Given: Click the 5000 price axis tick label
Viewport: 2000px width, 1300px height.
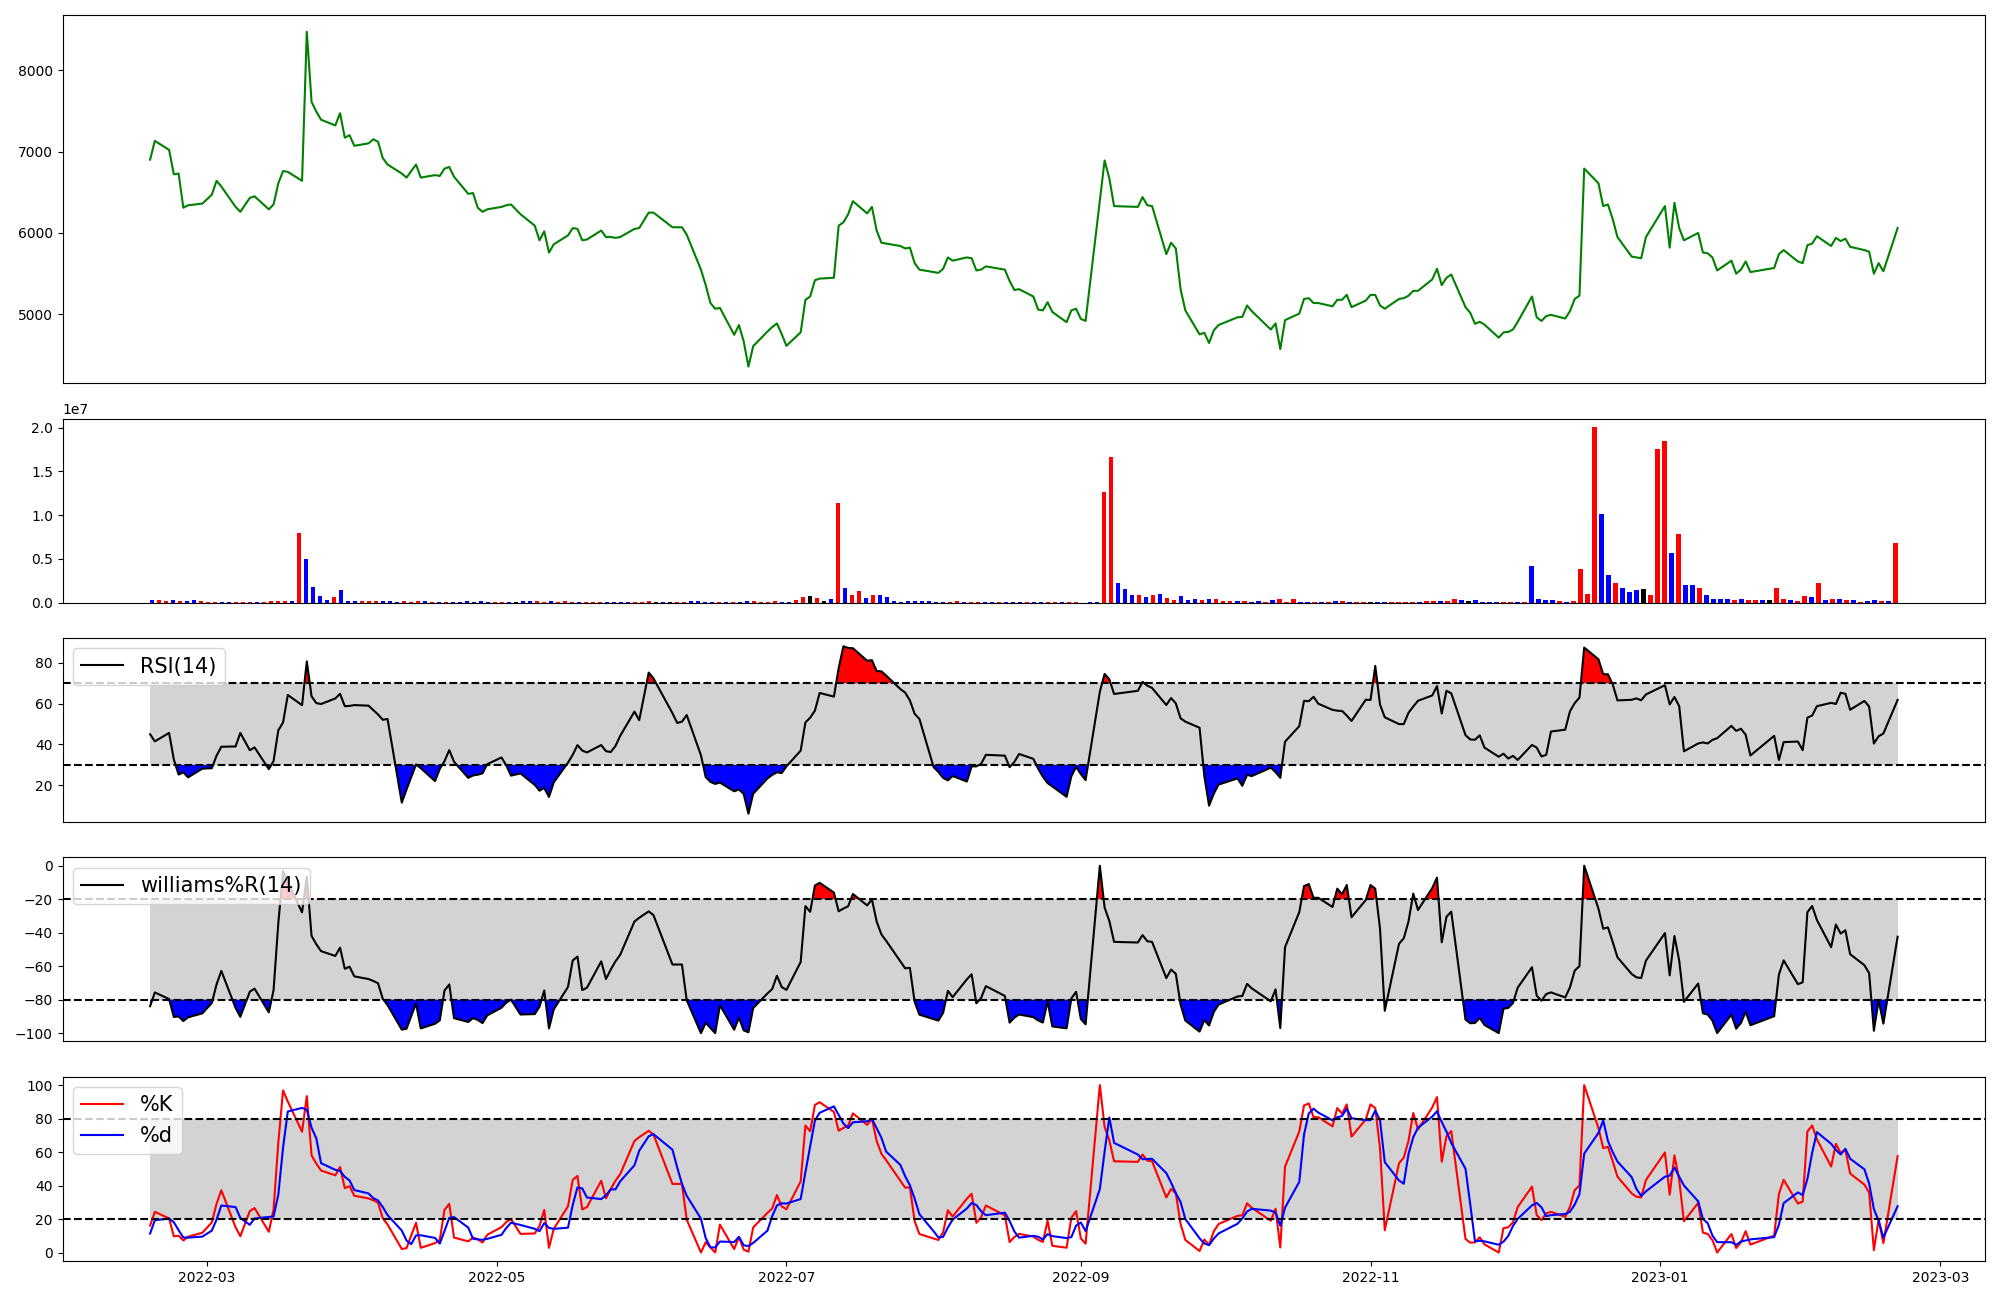Looking at the screenshot, I should [x=37, y=315].
